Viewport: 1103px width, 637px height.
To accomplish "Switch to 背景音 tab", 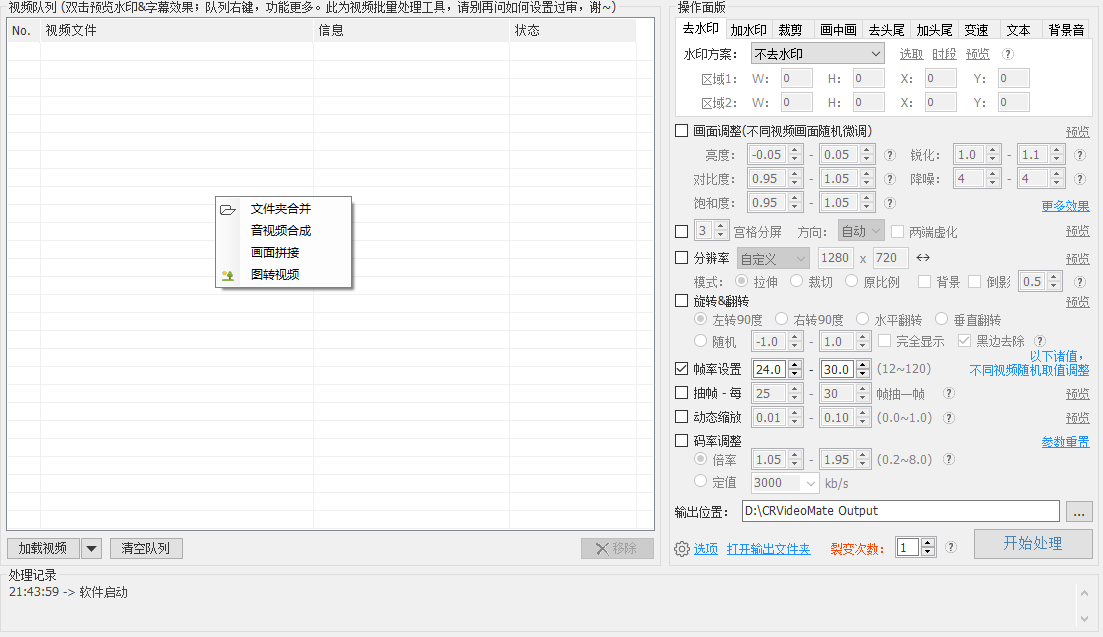I will coord(1066,30).
